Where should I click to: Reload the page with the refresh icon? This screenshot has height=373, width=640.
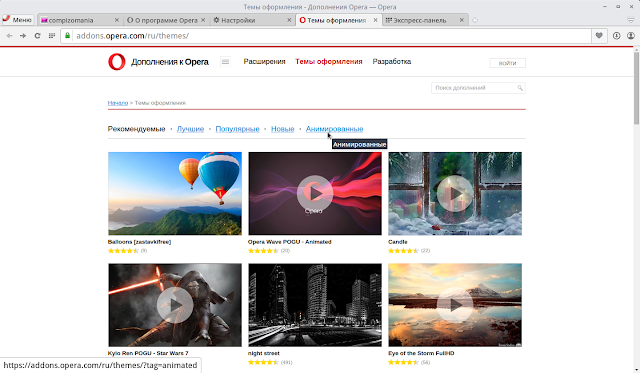pyautogui.click(x=37, y=36)
